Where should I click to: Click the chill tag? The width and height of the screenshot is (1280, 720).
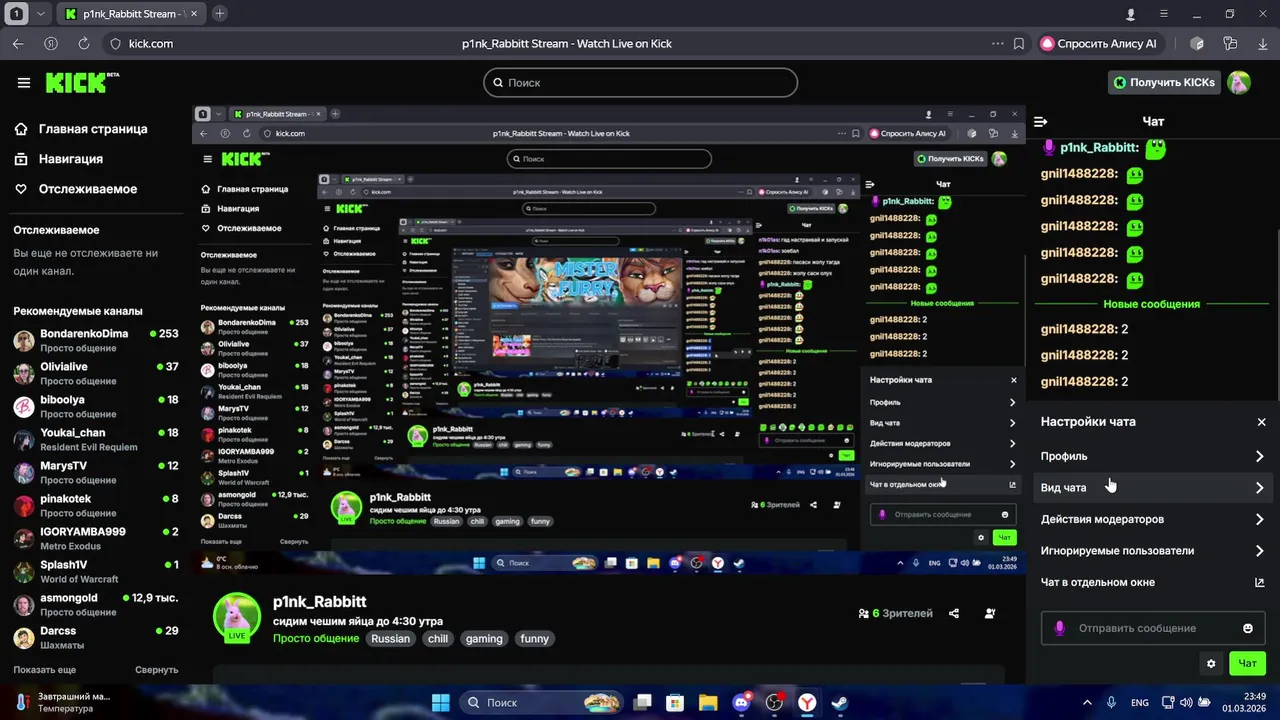(x=438, y=639)
